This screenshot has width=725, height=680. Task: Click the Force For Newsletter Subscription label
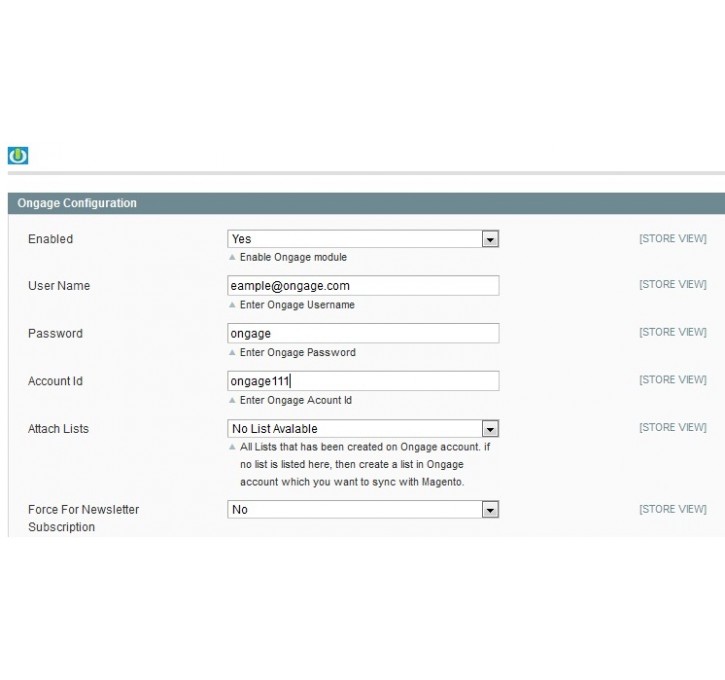click(x=84, y=518)
